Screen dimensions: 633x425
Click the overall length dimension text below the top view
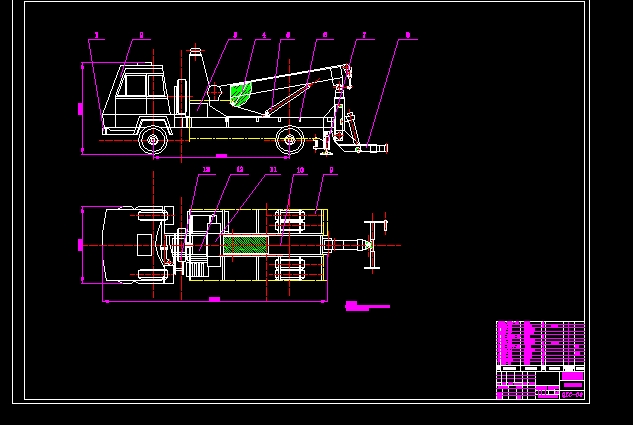(214, 299)
